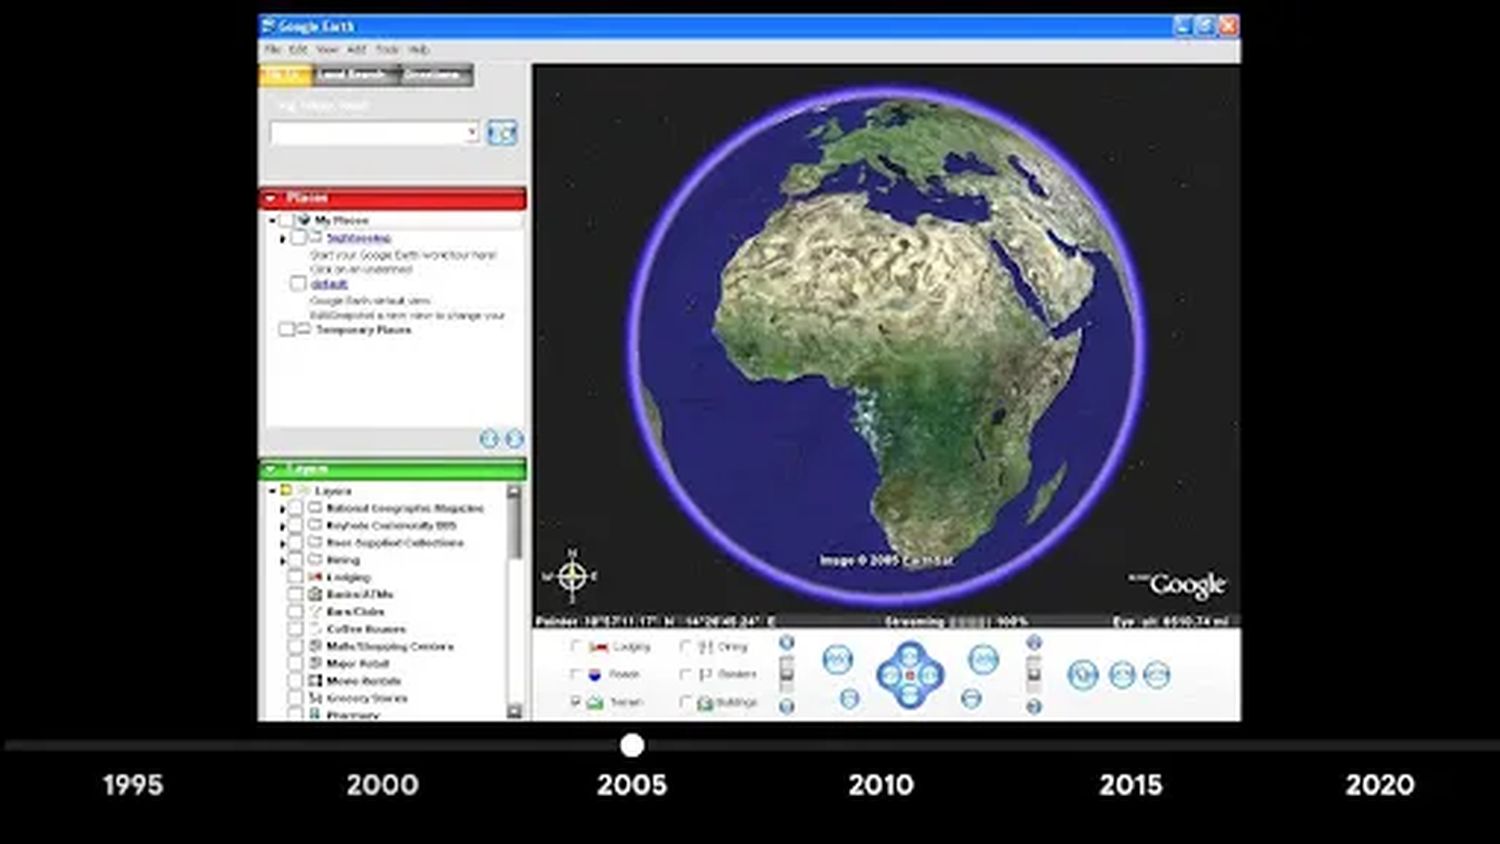Switch to the Directions tab
The height and width of the screenshot is (844, 1500).
point(434,75)
